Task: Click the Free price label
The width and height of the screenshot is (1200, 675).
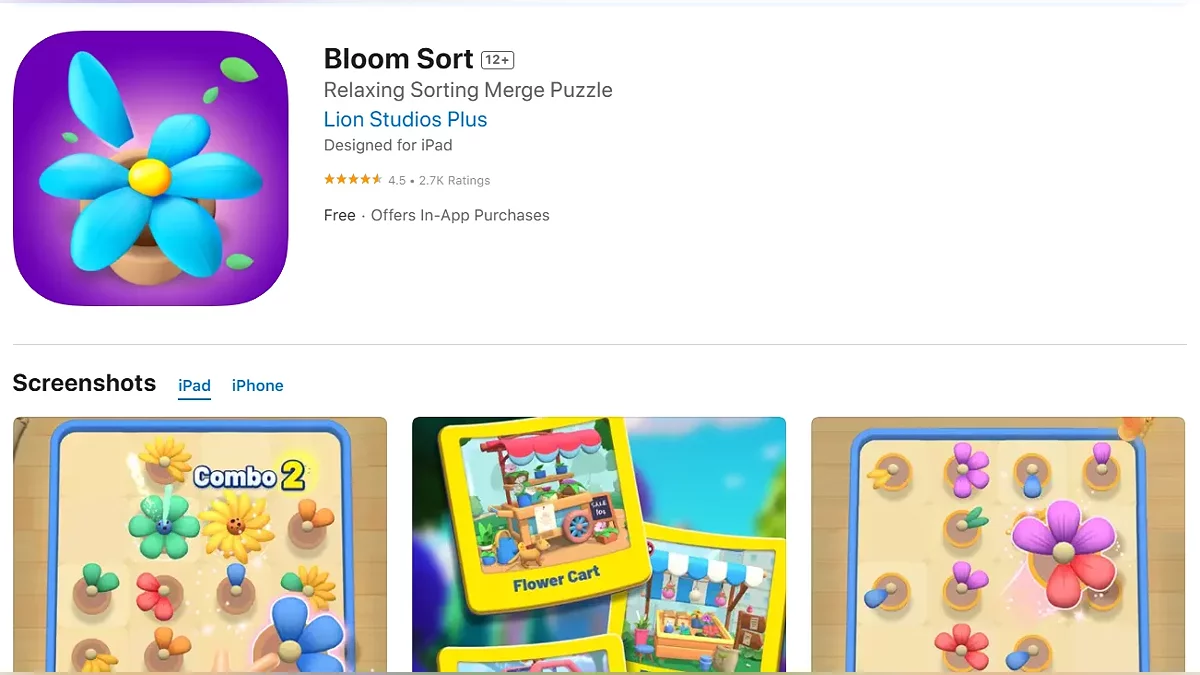Action: pos(340,215)
